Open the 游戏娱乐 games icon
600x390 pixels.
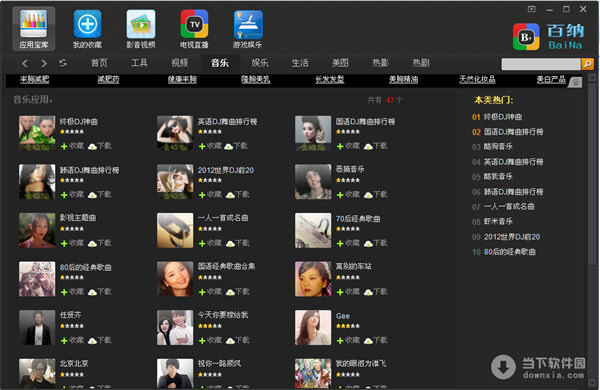(x=248, y=29)
